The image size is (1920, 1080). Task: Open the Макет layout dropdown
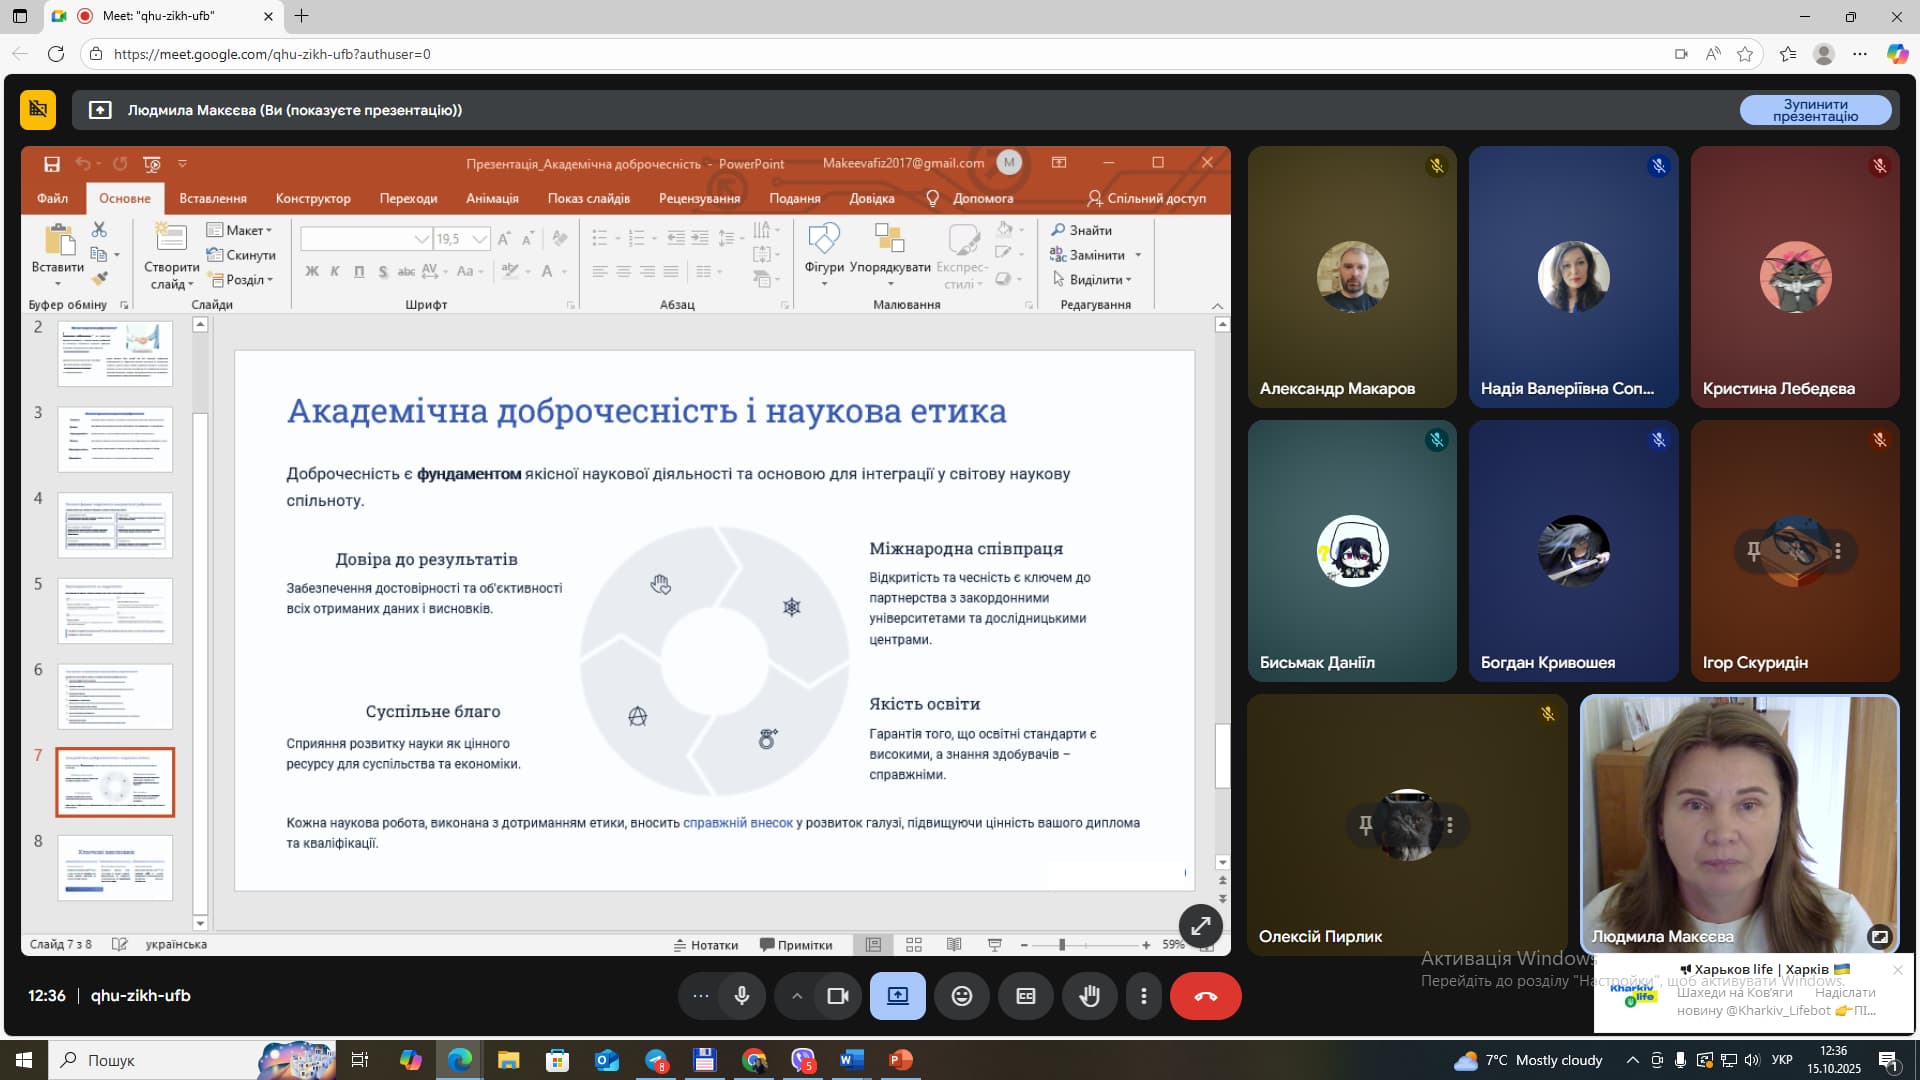[x=241, y=230]
